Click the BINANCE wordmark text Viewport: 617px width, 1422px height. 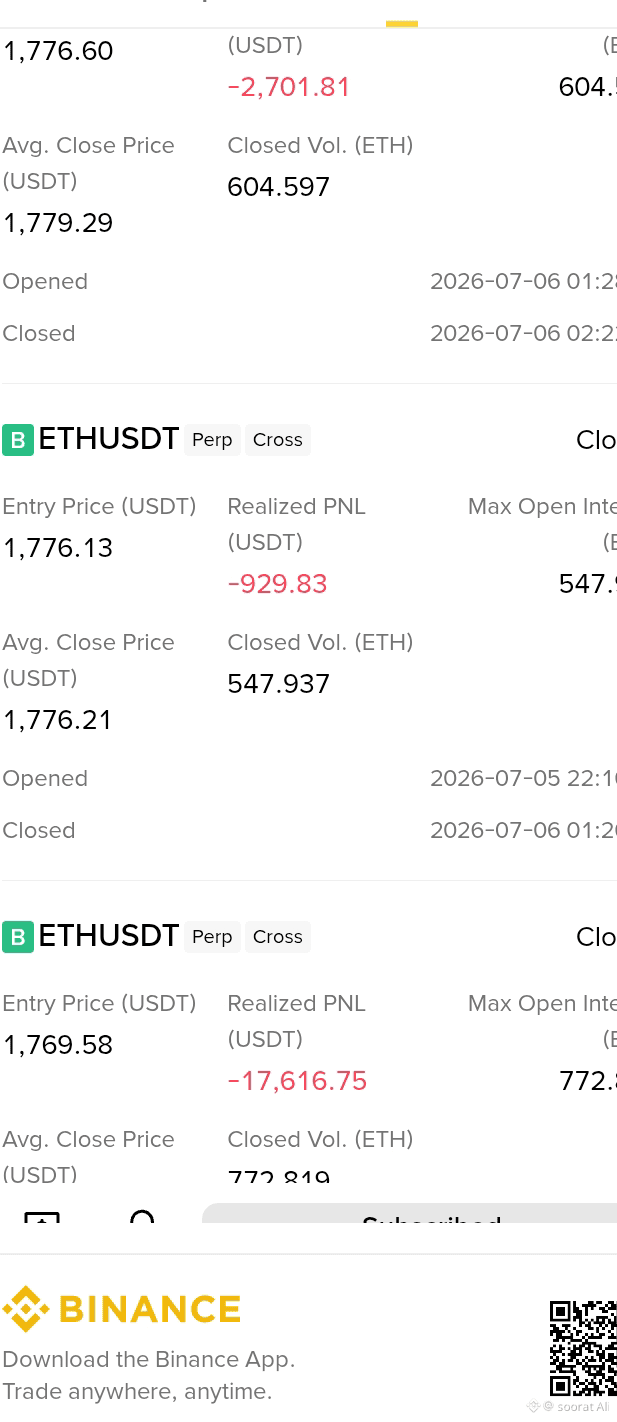(150, 1309)
